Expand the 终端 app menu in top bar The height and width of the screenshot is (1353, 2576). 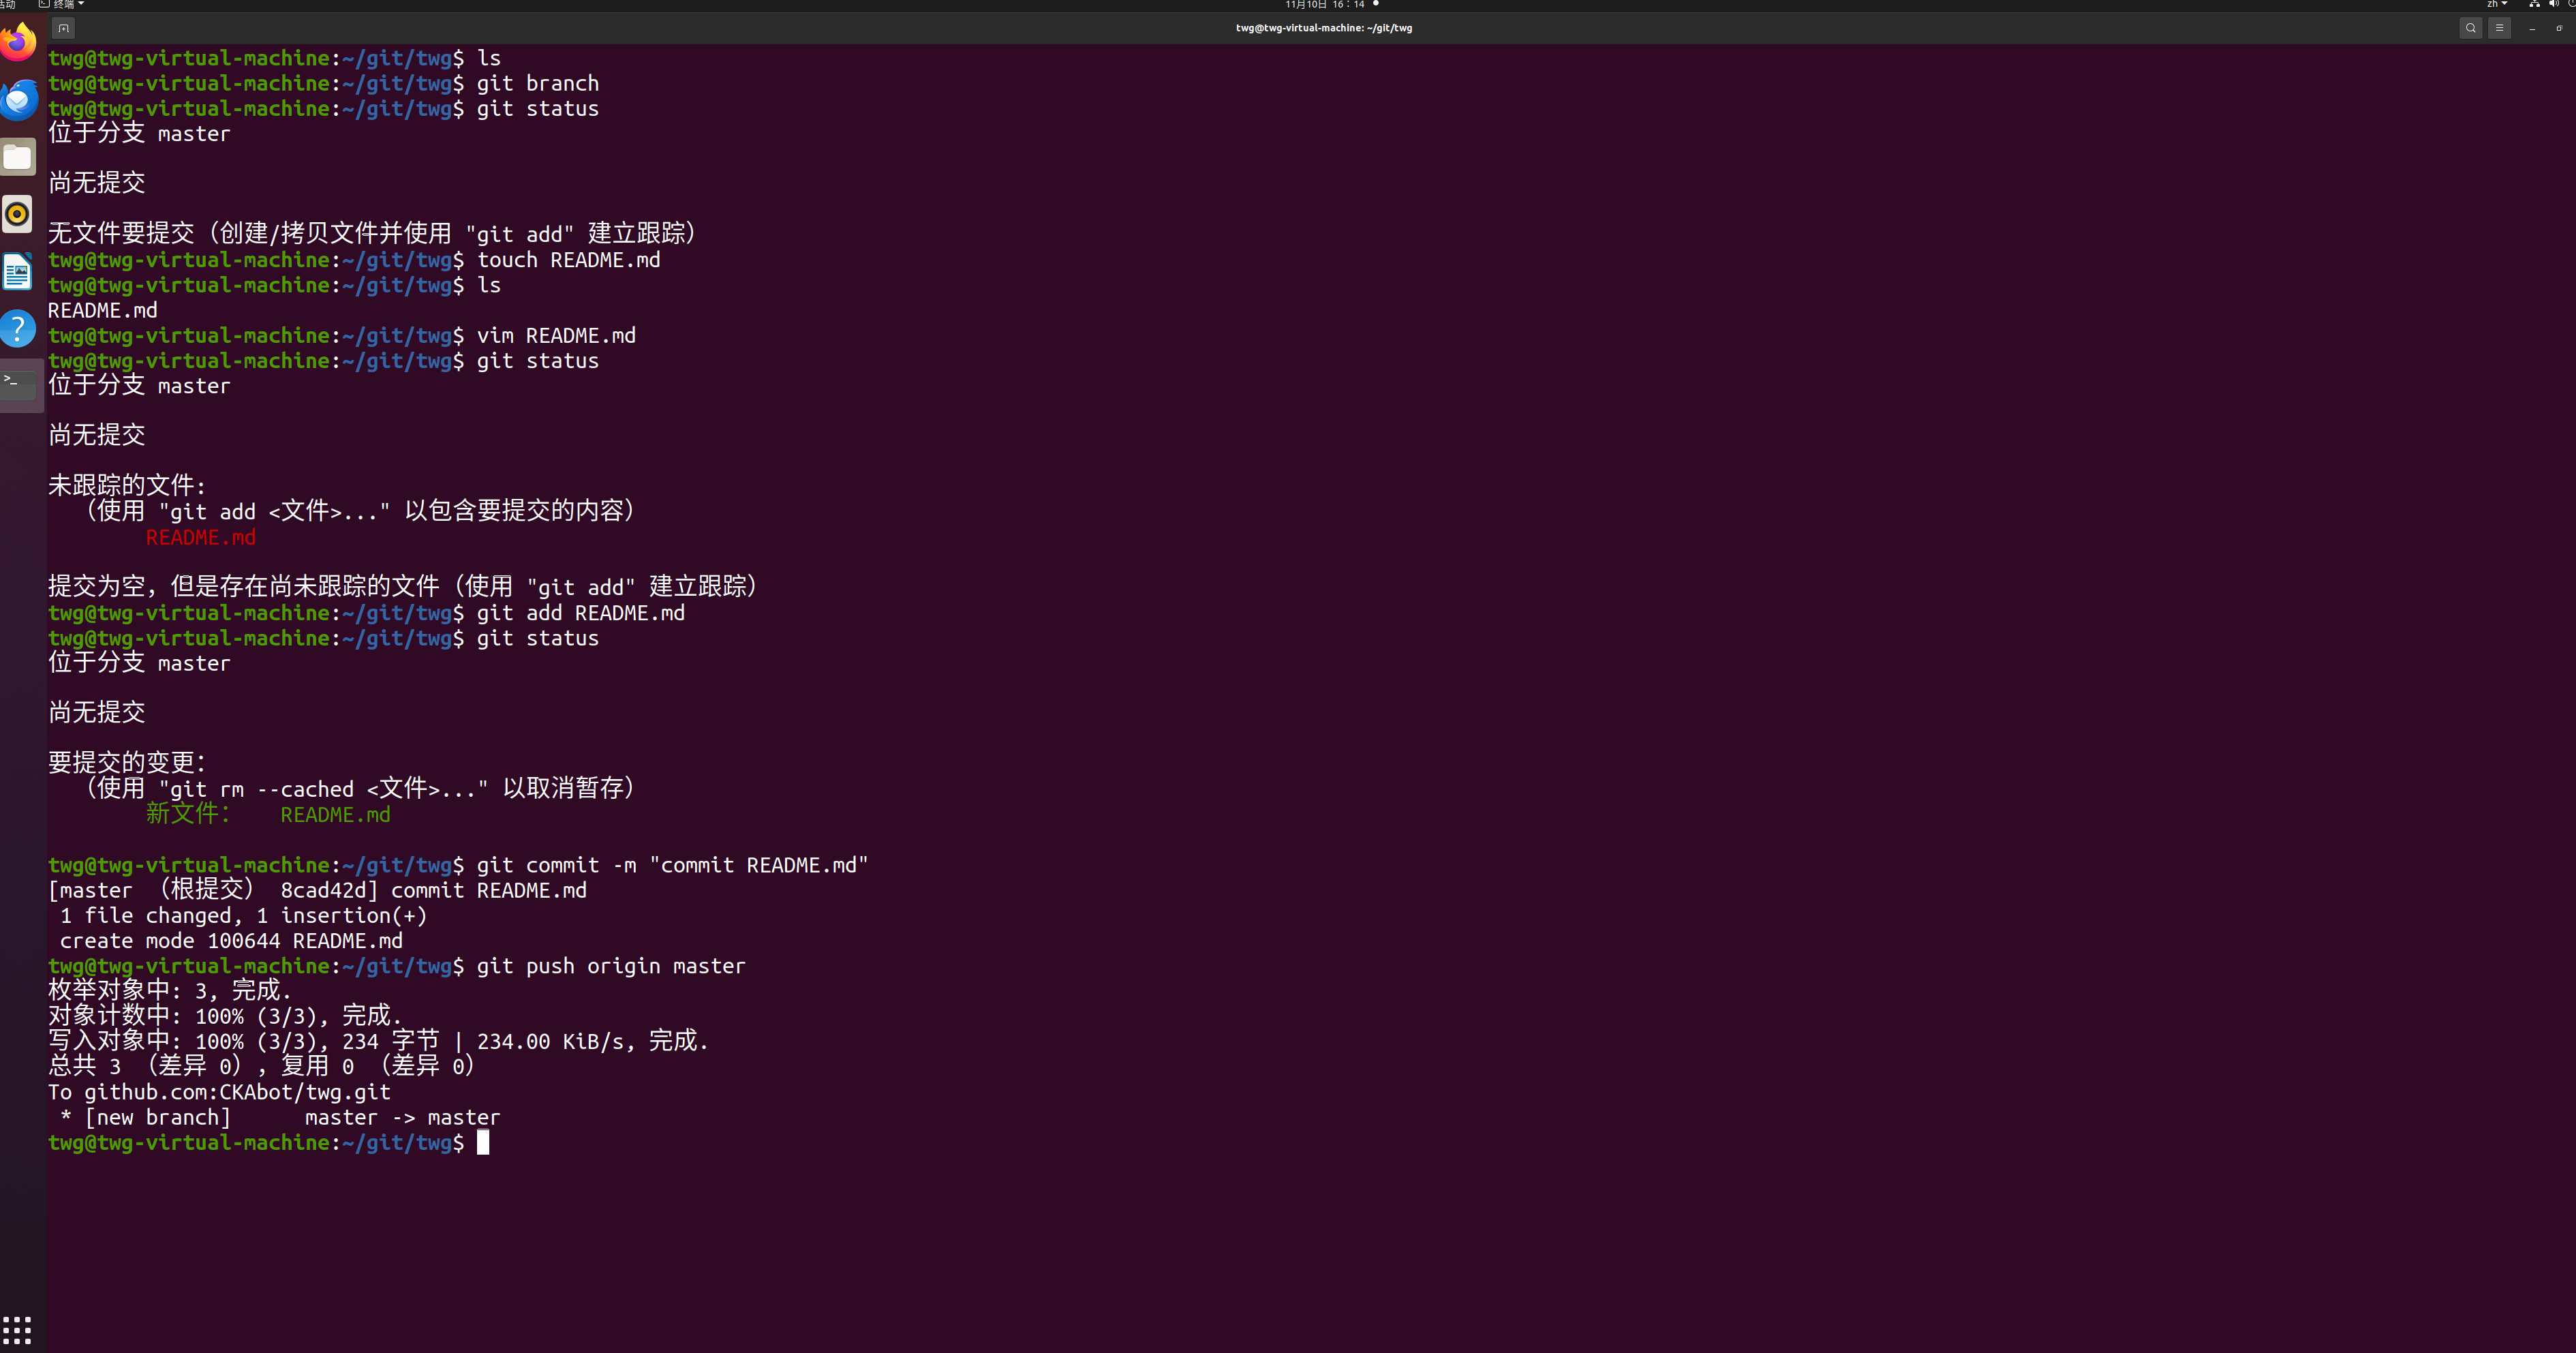coord(62,4)
